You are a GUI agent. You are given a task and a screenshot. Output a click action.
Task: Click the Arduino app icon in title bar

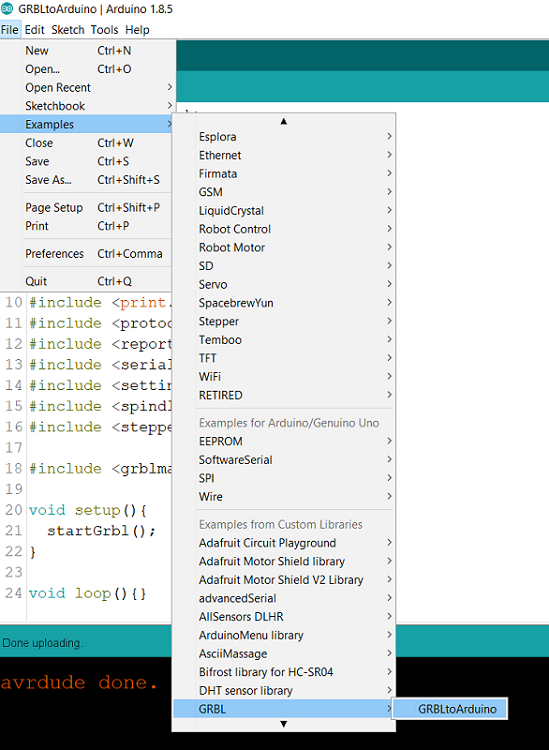[x=7, y=9]
